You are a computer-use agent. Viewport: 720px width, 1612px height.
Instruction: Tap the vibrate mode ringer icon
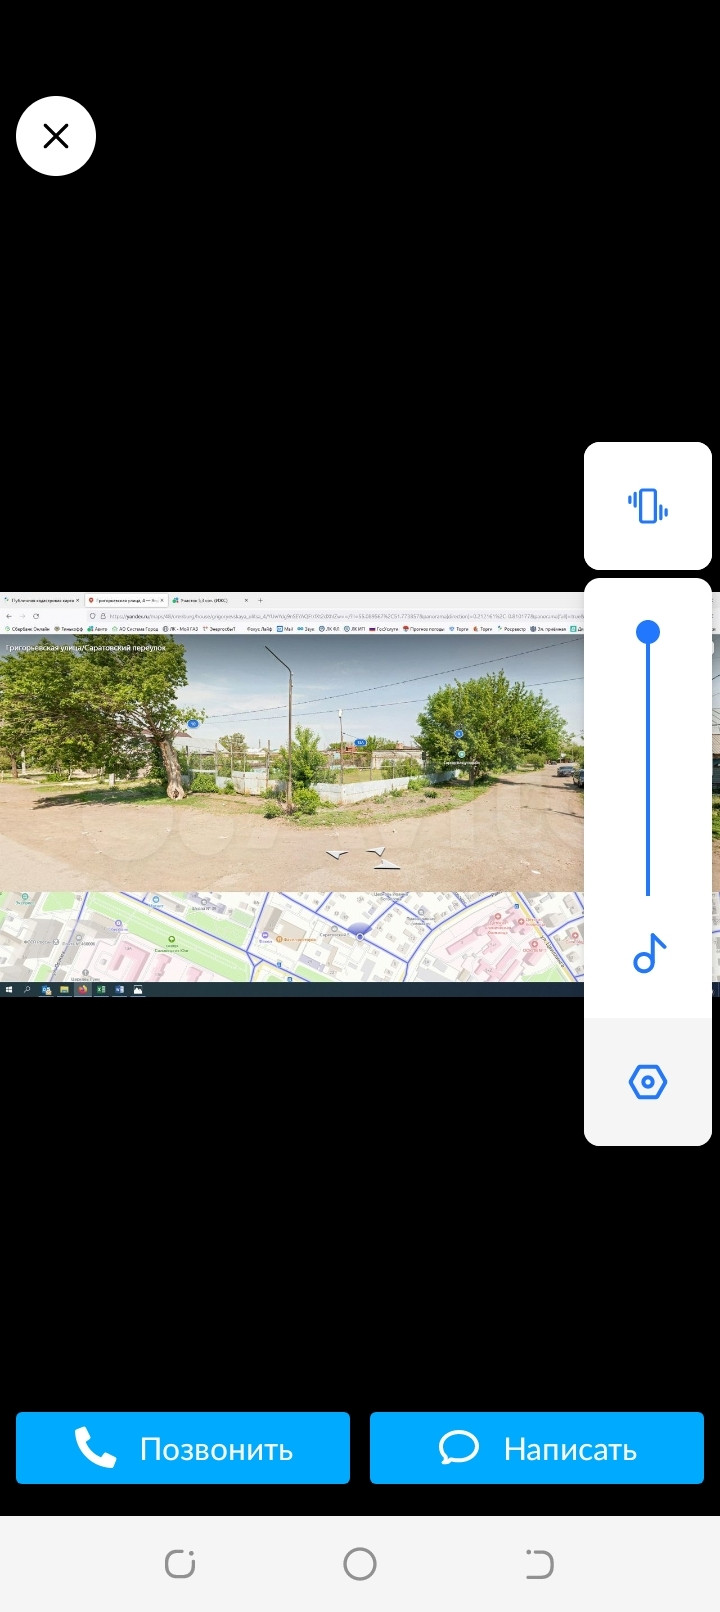click(648, 506)
